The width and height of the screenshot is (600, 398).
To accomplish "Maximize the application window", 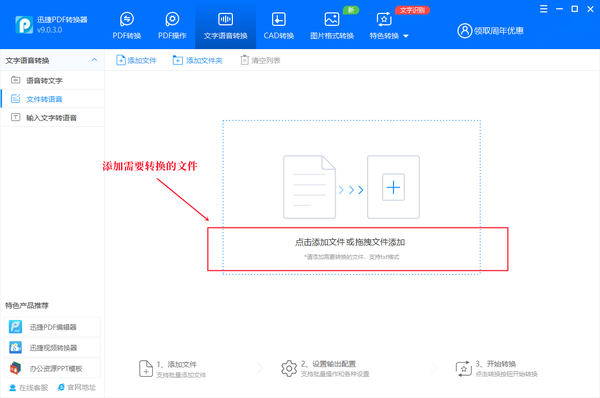I will [574, 9].
